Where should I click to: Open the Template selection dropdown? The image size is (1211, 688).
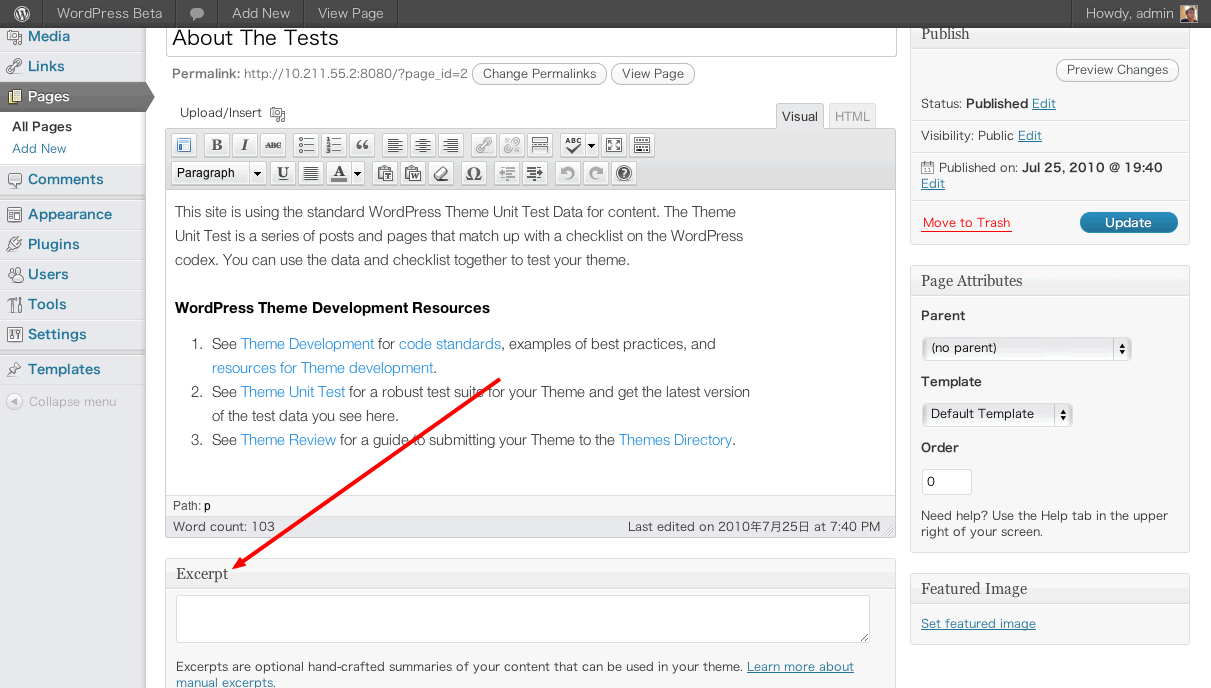(996, 414)
